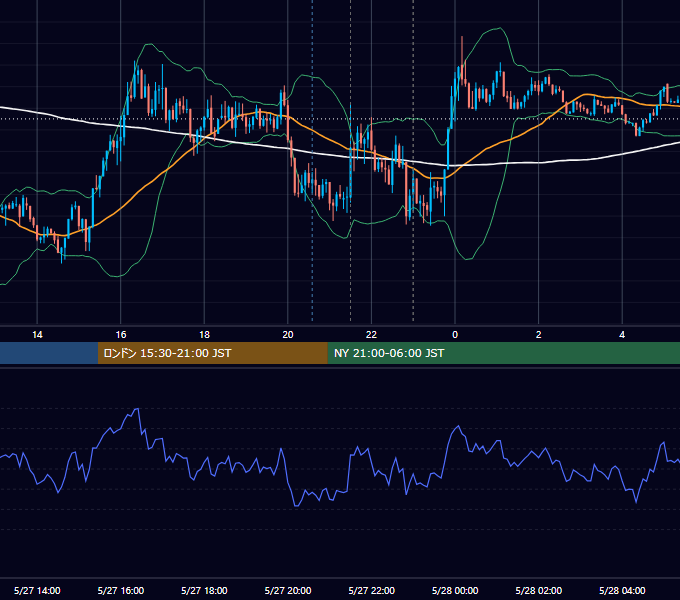Click hour label 0 on price chart axis
The image size is (680, 600).
point(455,335)
